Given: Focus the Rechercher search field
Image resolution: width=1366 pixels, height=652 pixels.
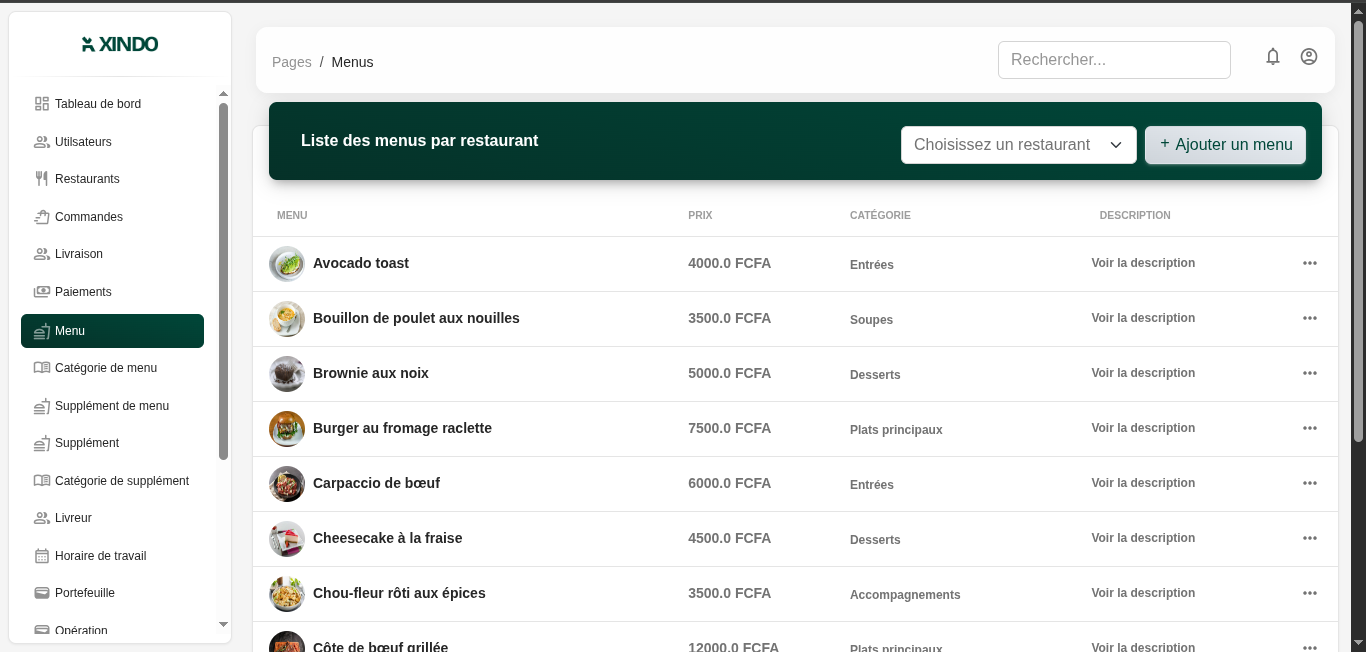Looking at the screenshot, I should pos(1114,60).
